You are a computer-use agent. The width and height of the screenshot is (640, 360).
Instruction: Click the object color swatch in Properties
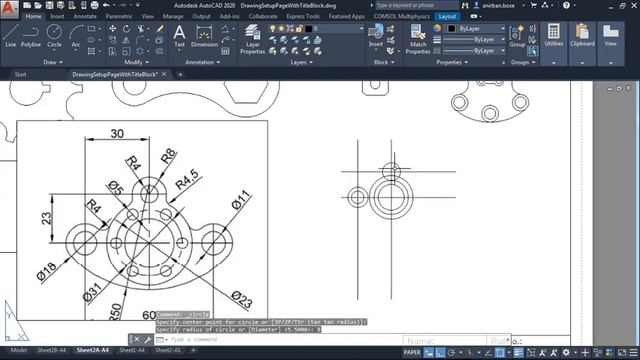pos(451,29)
